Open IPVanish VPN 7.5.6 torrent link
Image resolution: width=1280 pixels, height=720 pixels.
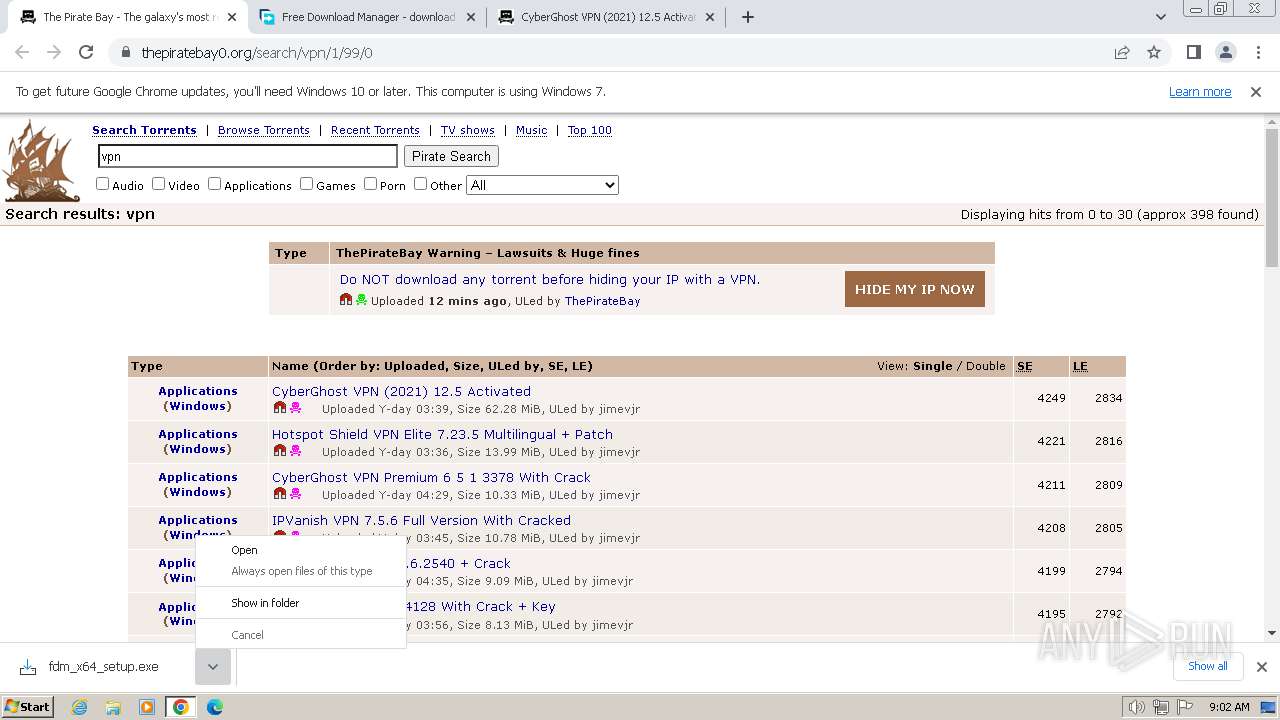(x=421, y=520)
